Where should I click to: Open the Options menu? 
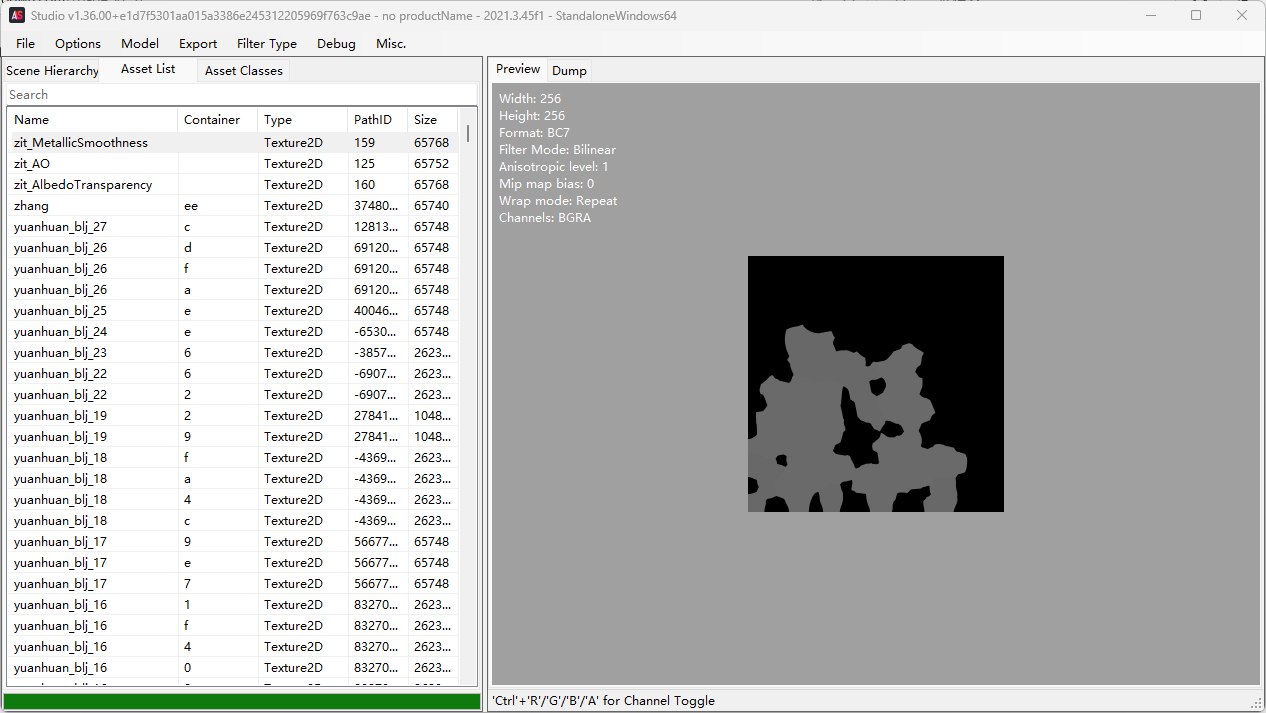point(78,44)
